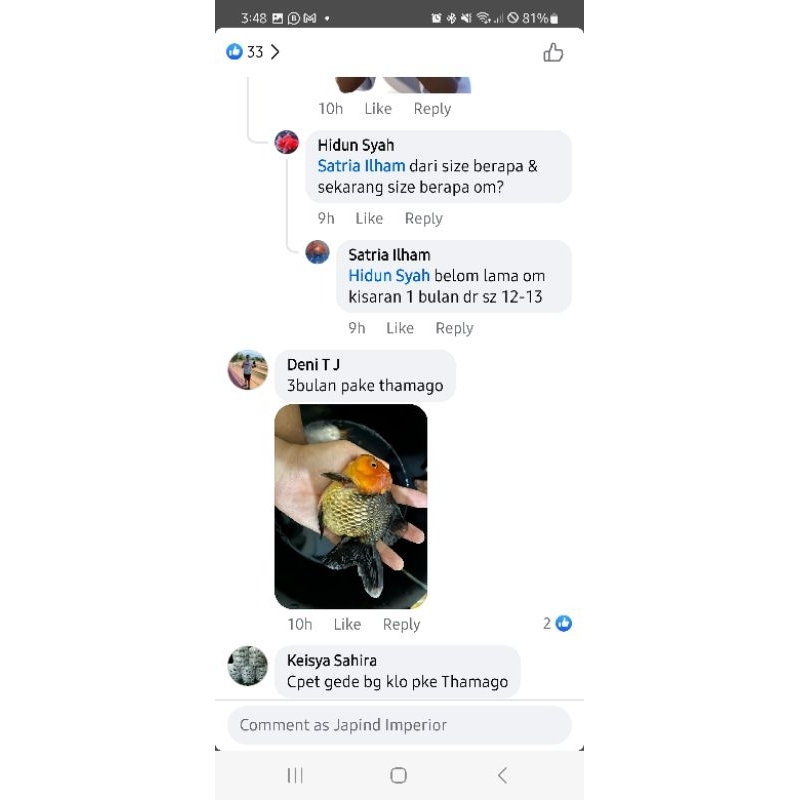Screen dimensions: 800x800
Task: Open the goldfish photo in Deni's comment
Action: tap(351, 507)
